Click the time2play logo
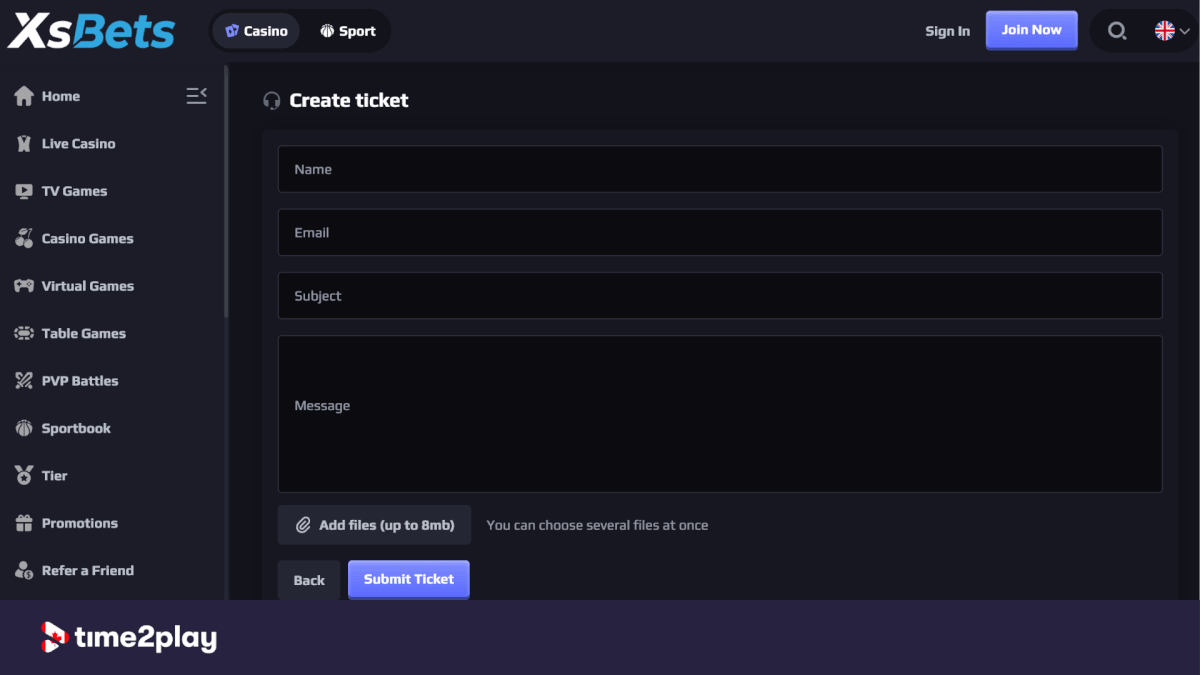The width and height of the screenshot is (1200, 675). click(x=129, y=638)
